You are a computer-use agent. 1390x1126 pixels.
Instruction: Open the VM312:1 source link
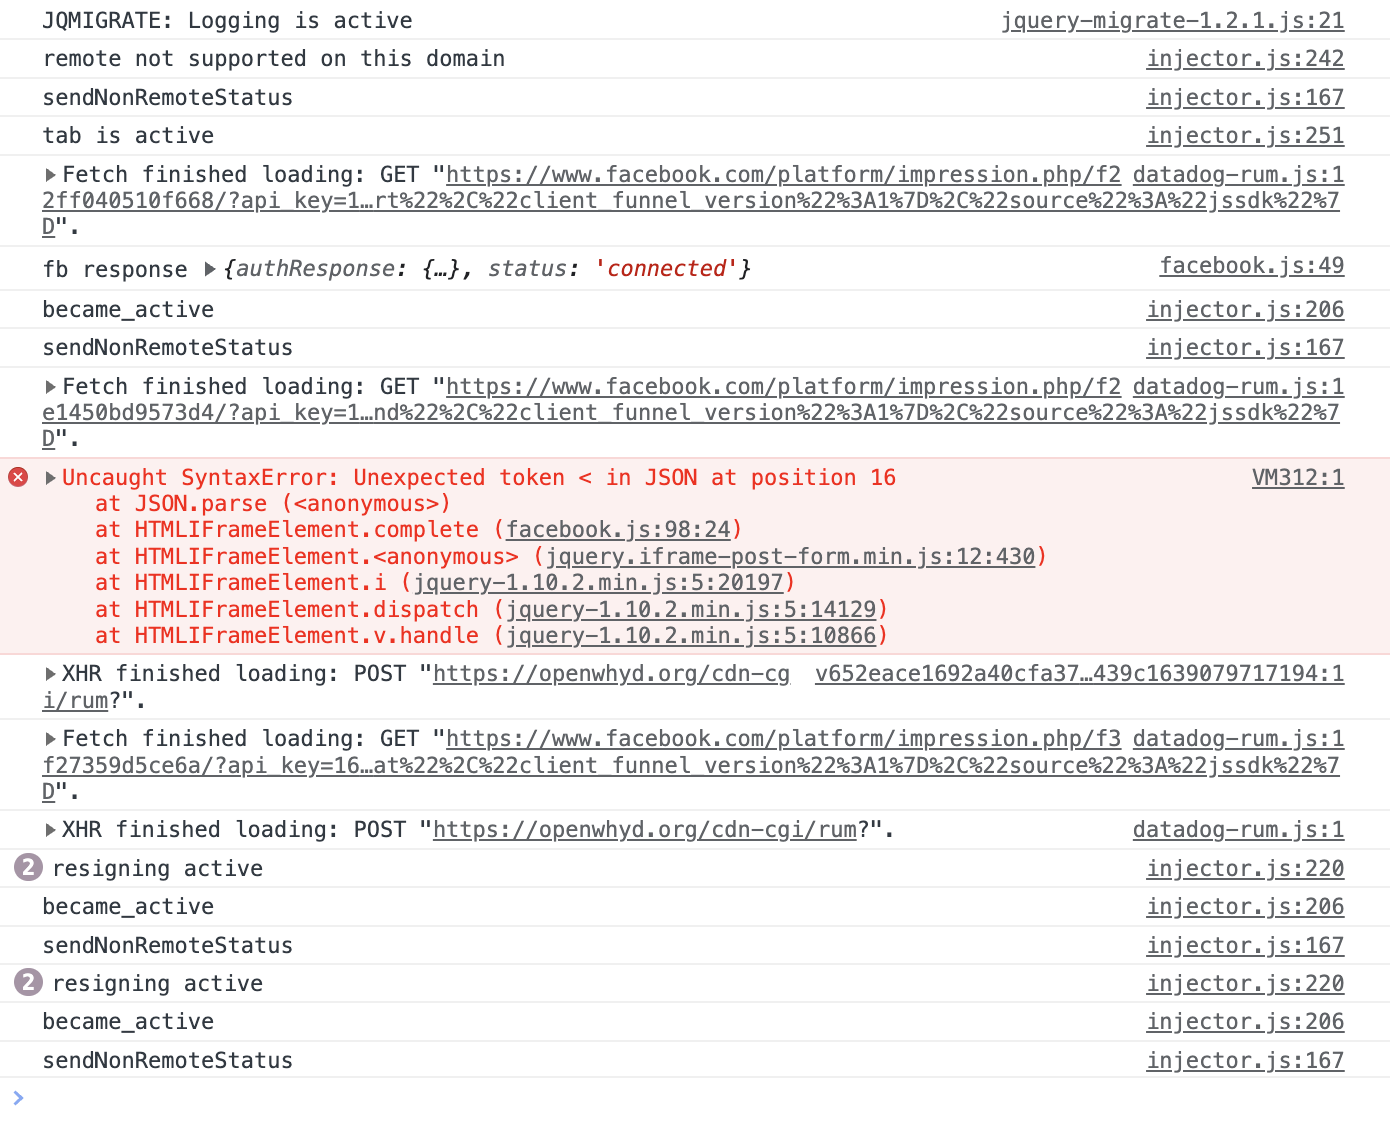(1298, 477)
